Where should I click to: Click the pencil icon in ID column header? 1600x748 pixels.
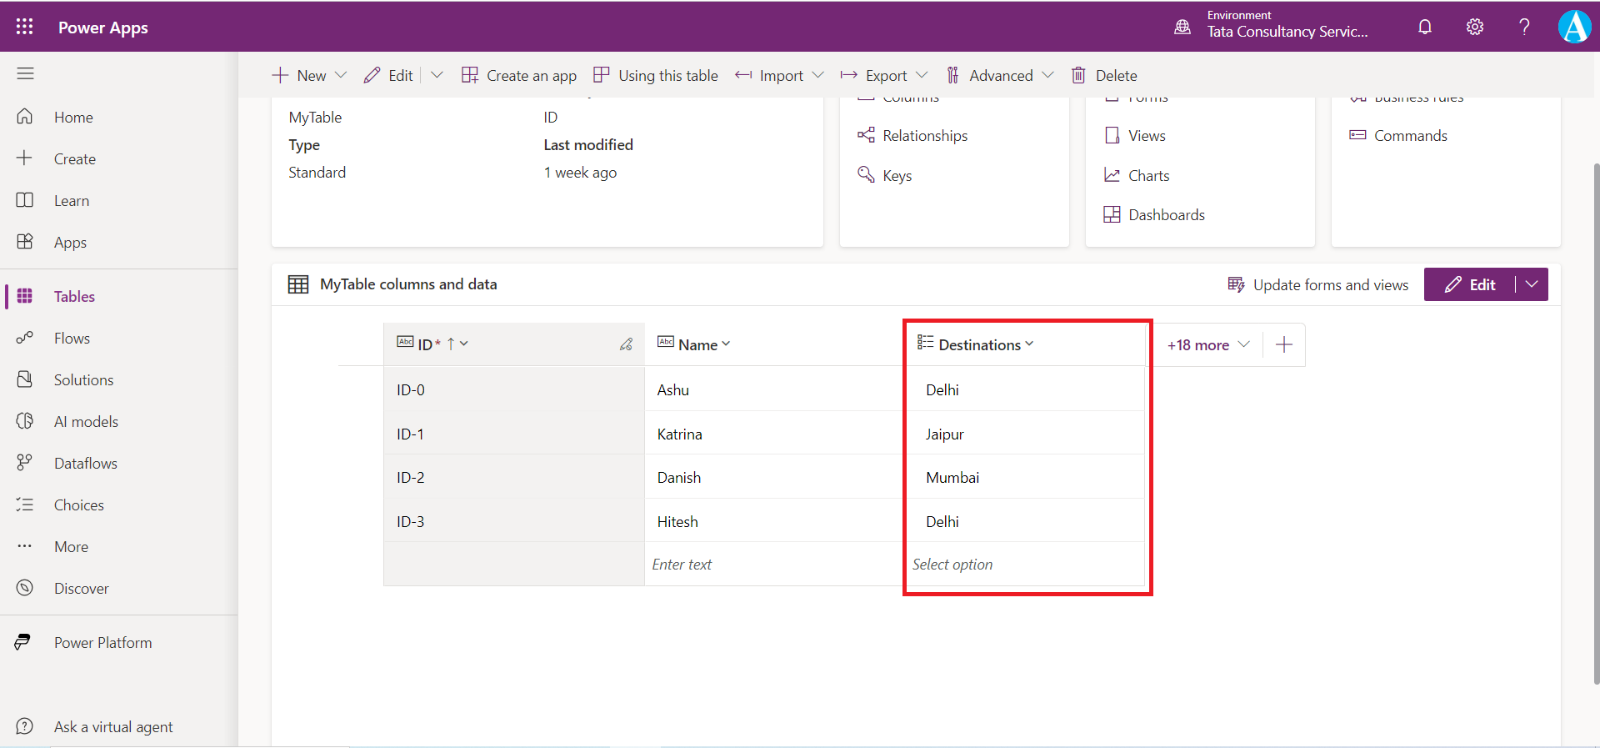tap(626, 344)
